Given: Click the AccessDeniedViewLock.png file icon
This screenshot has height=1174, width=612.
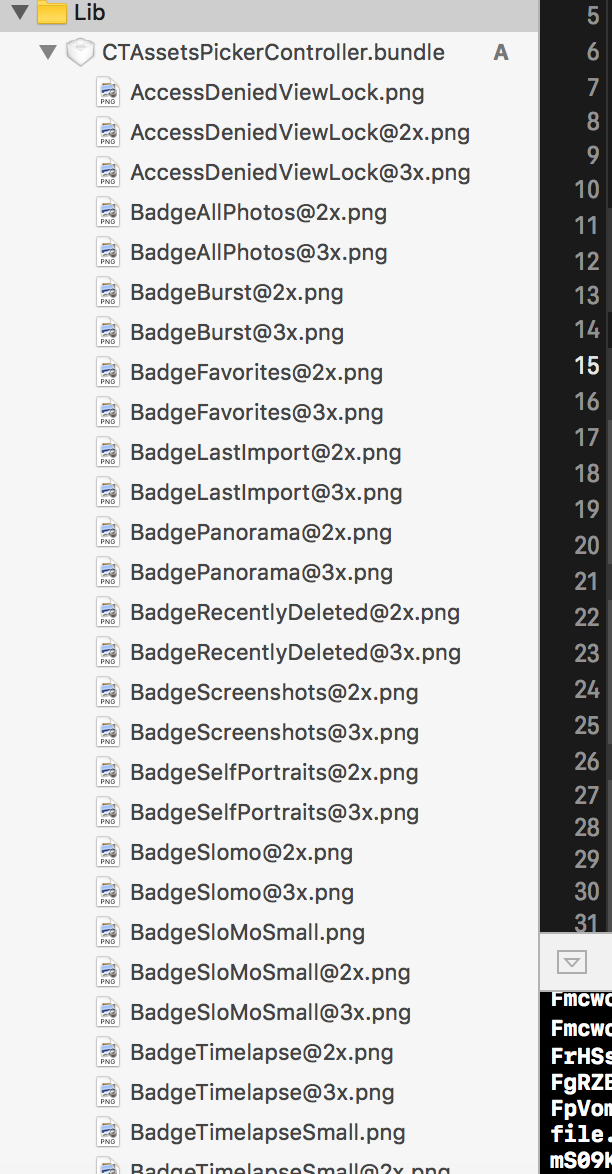Looking at the screenshot, I should pyautogui.click(x=108, y=93).
